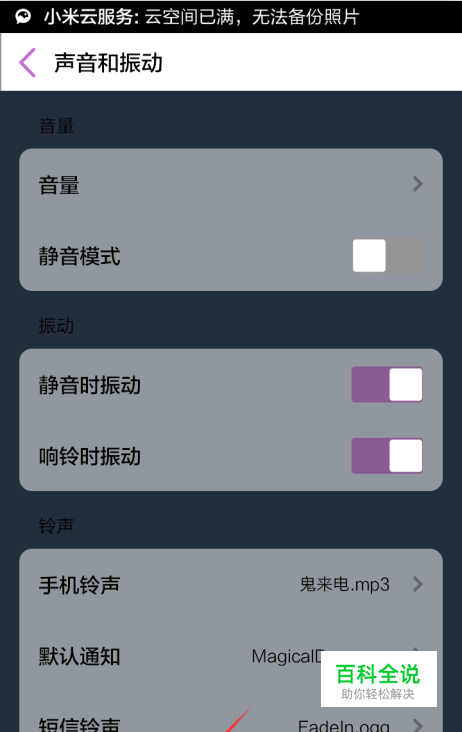The image size is (462, 732).
Task: Tap the Magical notification sound value
Action: coord(287,656)
